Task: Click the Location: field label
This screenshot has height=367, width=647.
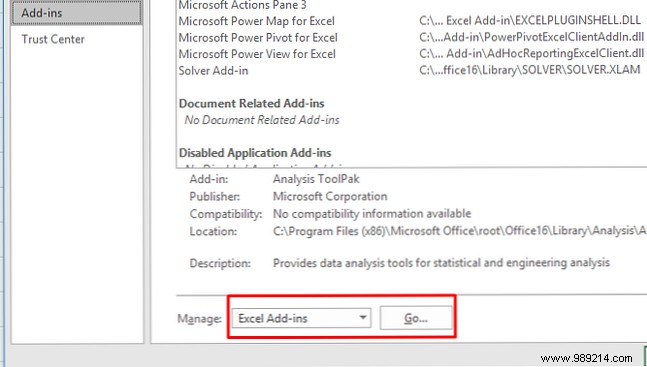Action: coord(213,232)
